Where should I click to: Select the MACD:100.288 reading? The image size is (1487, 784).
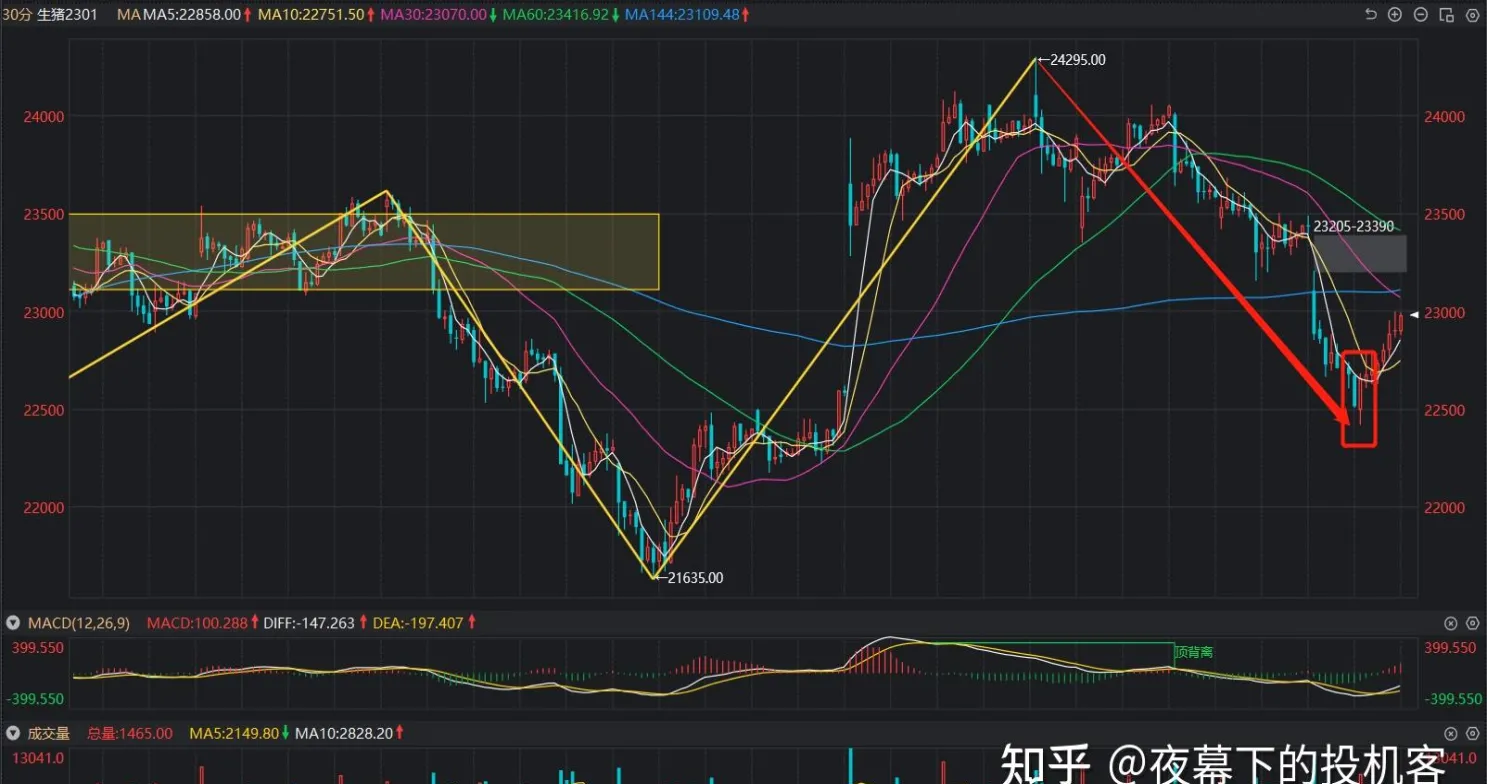point(196,623)
